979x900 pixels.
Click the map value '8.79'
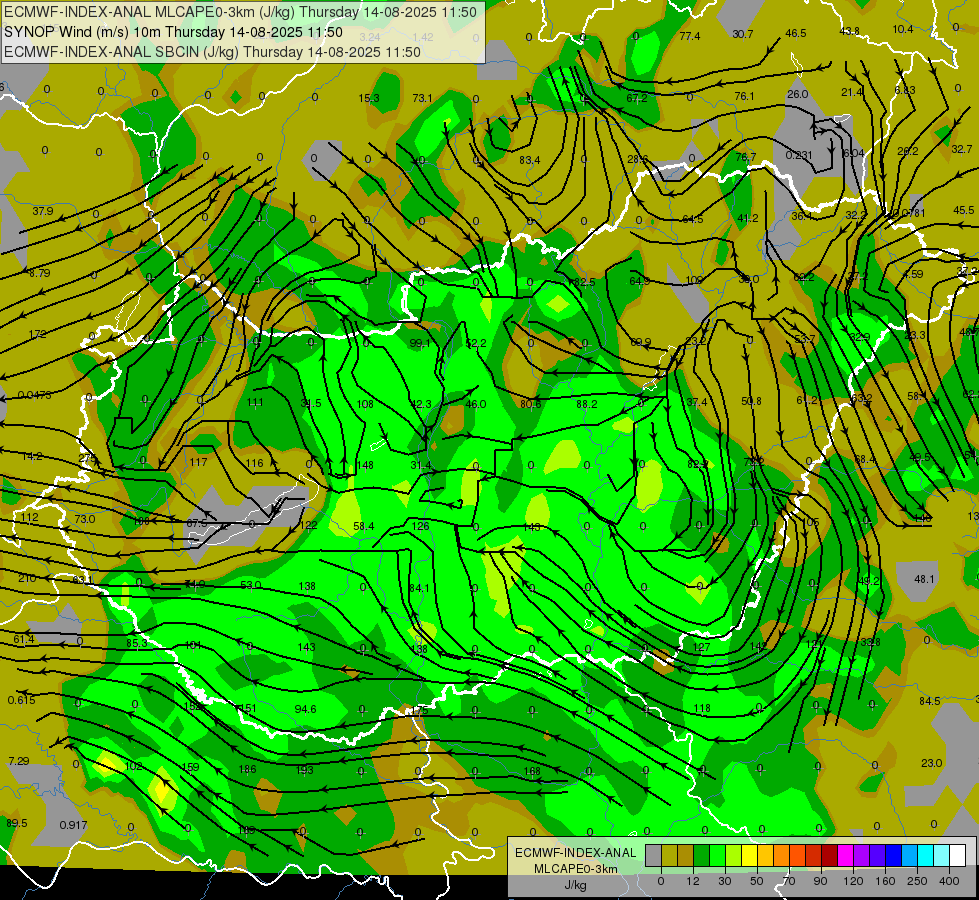pyautogui.click(x=39, y=273)
